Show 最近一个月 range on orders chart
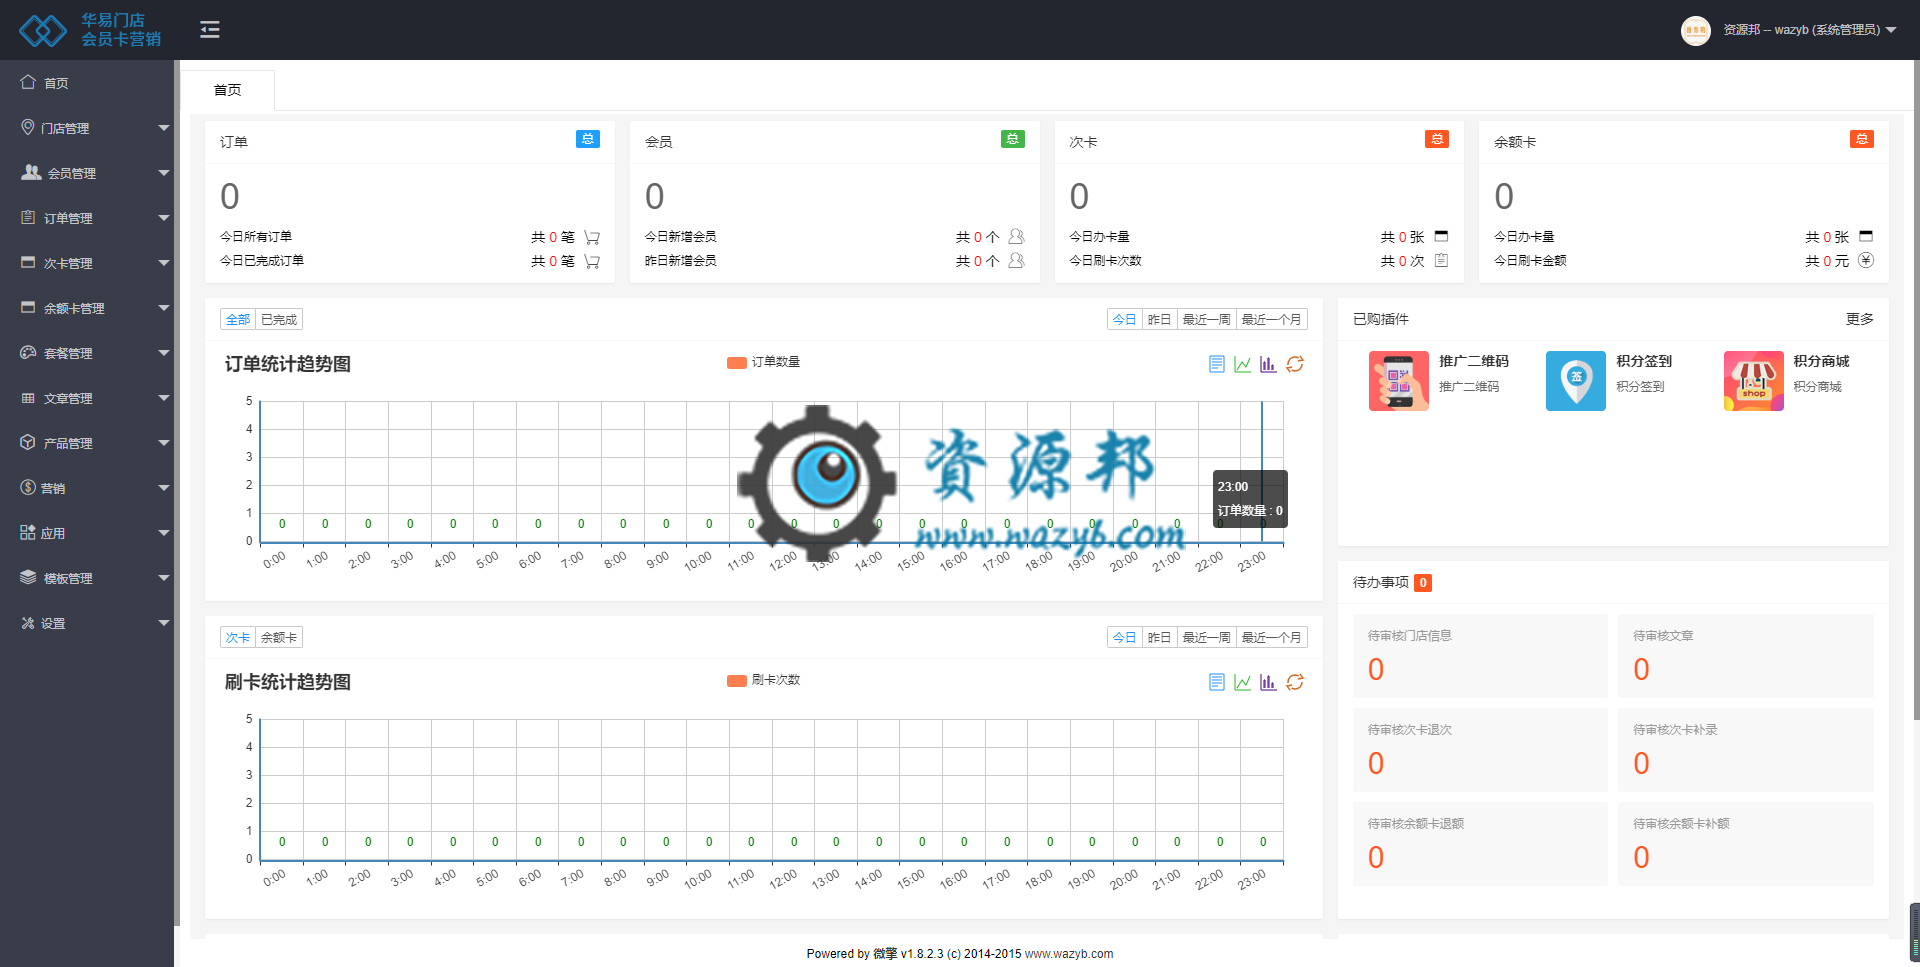 pos(1271,320)
